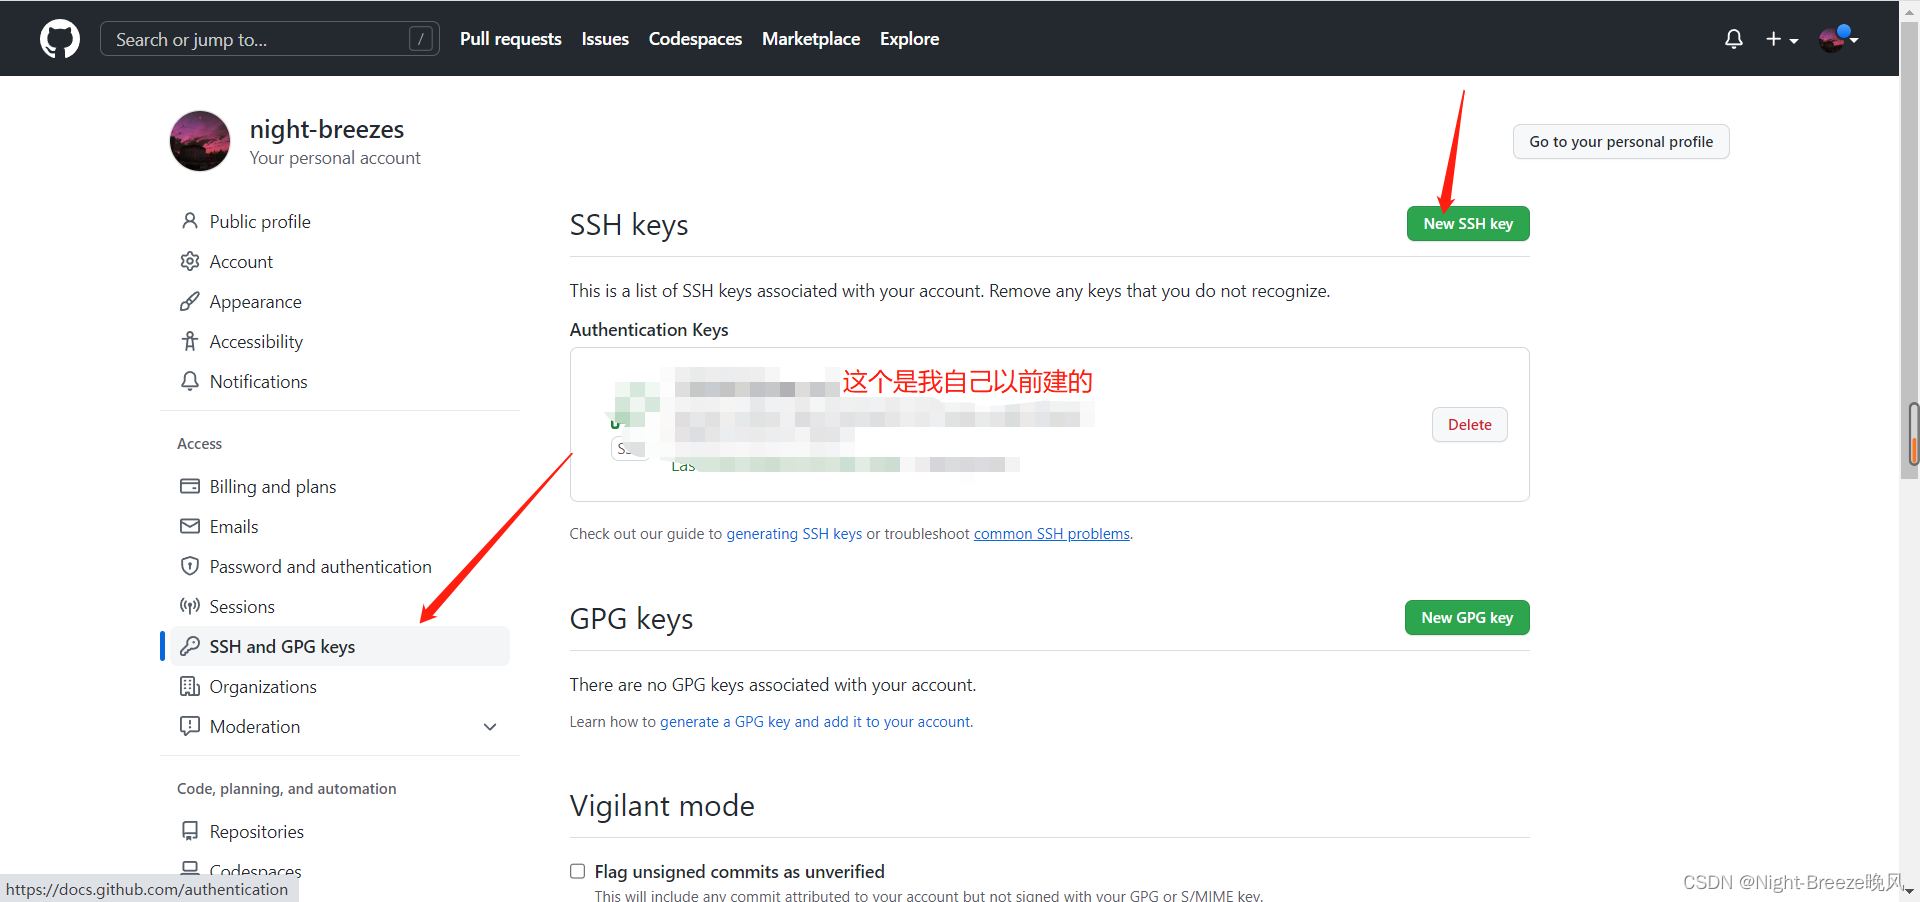
Task: Click the Authentication Keys heading text
Action: click(x=649, y=330)
